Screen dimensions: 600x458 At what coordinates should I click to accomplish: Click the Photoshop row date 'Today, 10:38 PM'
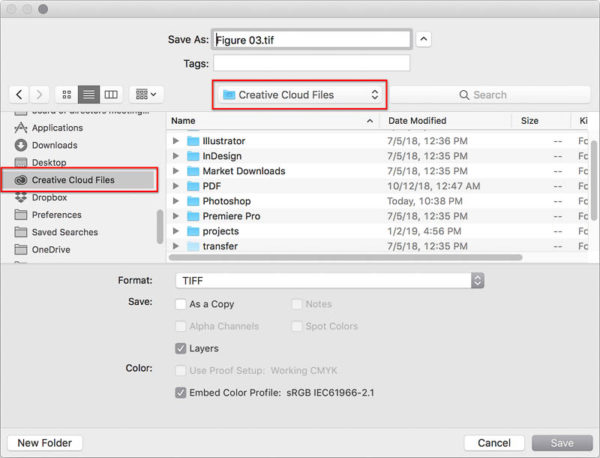(x=425, y=201)
